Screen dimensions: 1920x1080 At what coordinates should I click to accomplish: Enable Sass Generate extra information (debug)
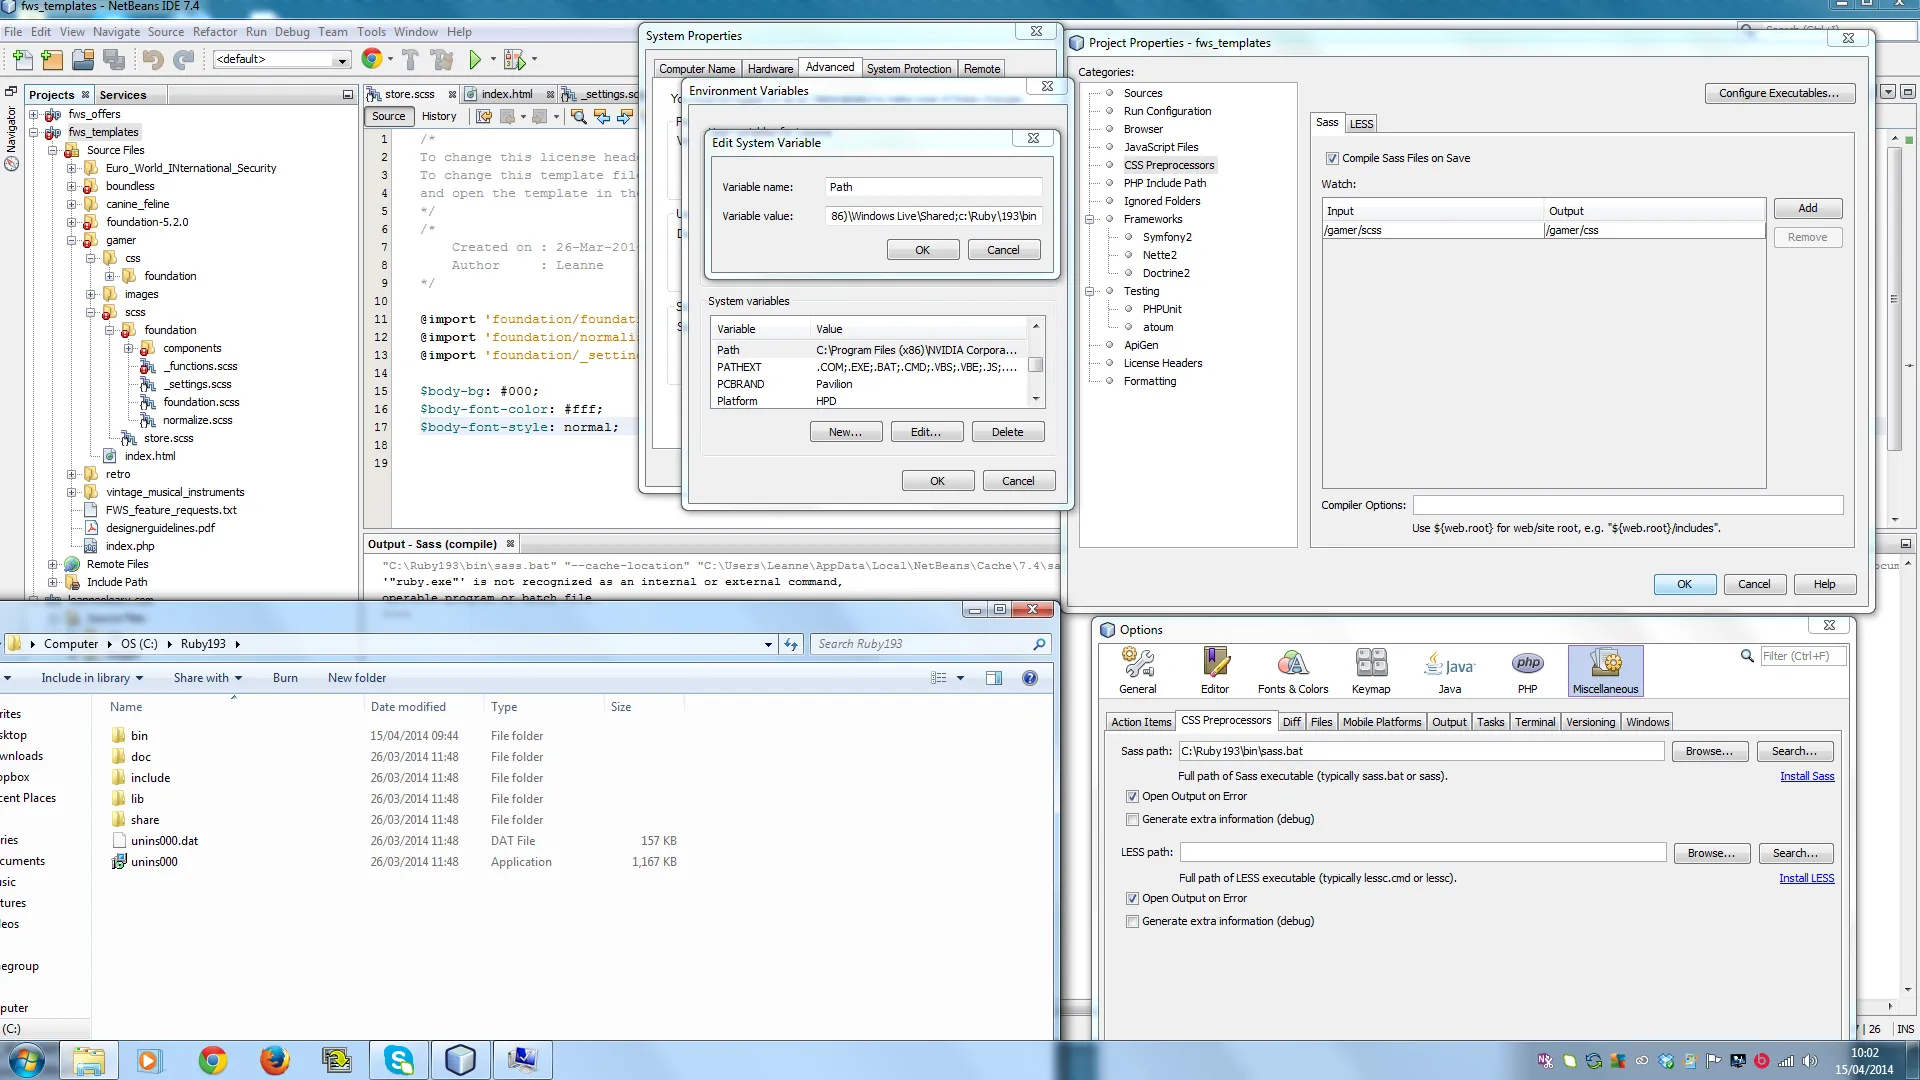point(1132,819)
